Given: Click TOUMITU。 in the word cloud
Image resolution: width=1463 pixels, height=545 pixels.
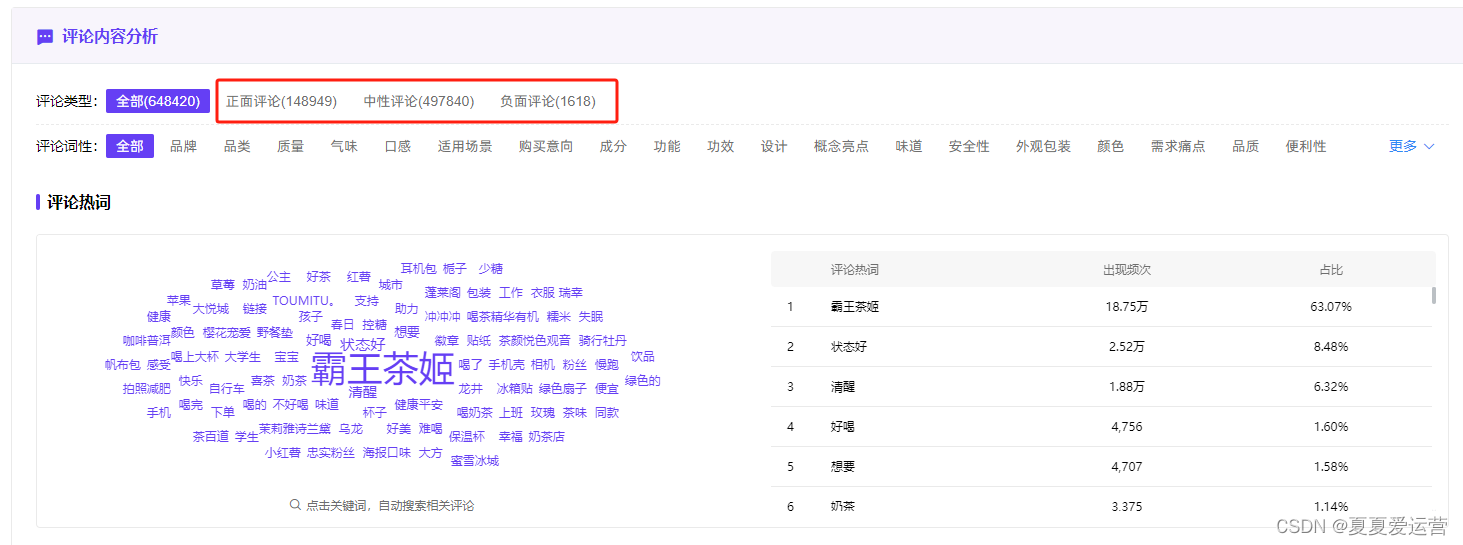Looking at the screenshot, I should [x=305, y=301].
